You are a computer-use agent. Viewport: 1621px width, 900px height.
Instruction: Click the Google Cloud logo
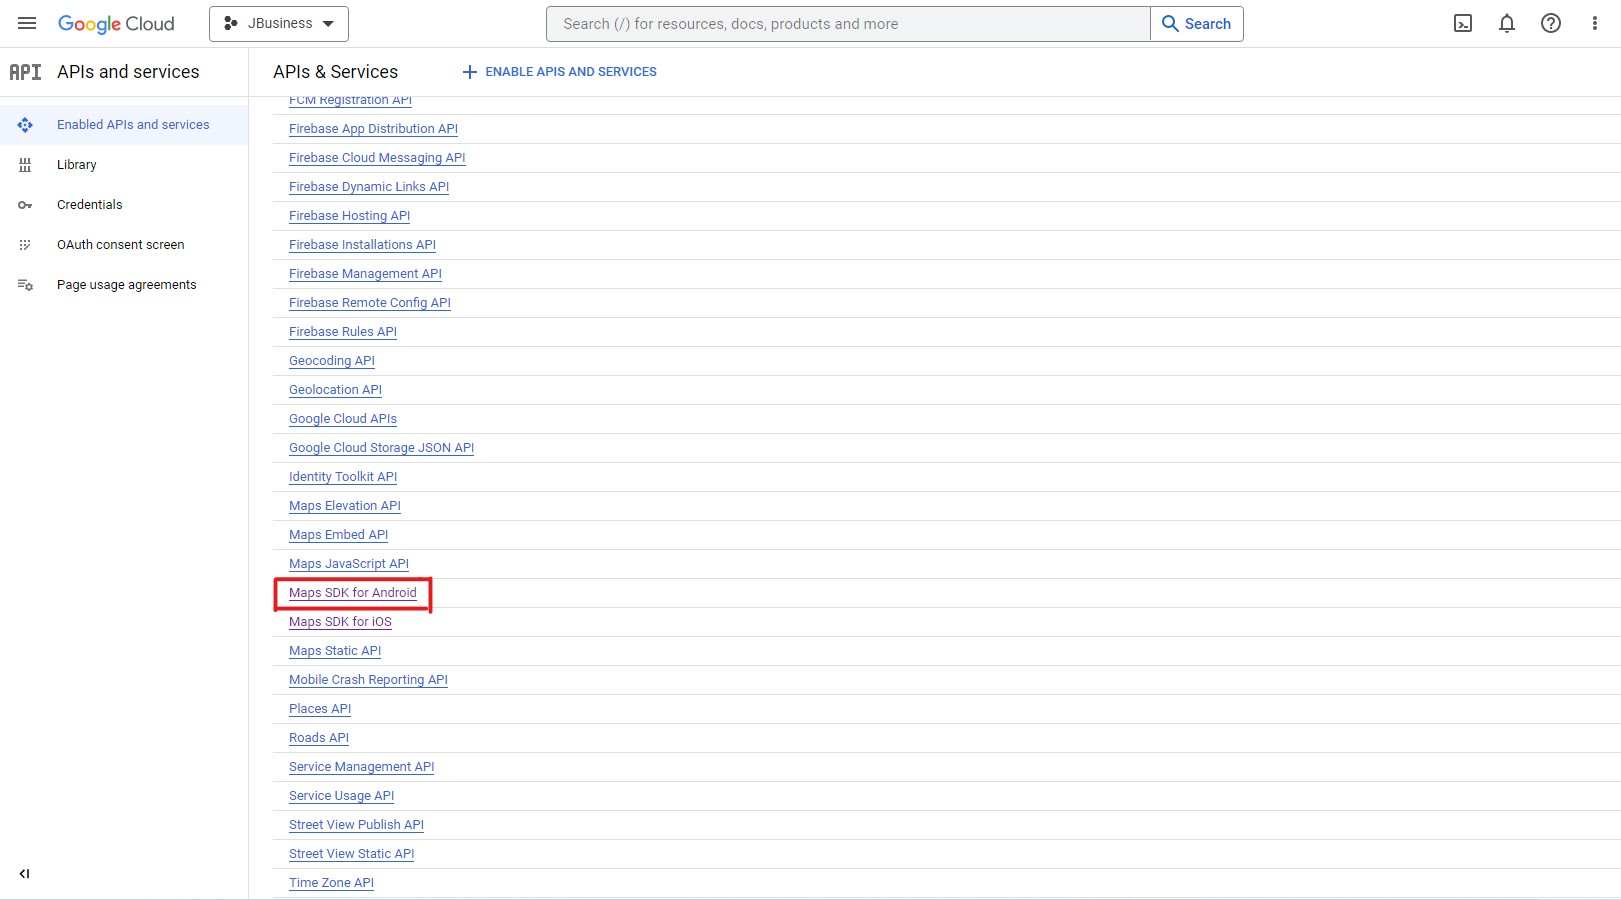point(116,23)
